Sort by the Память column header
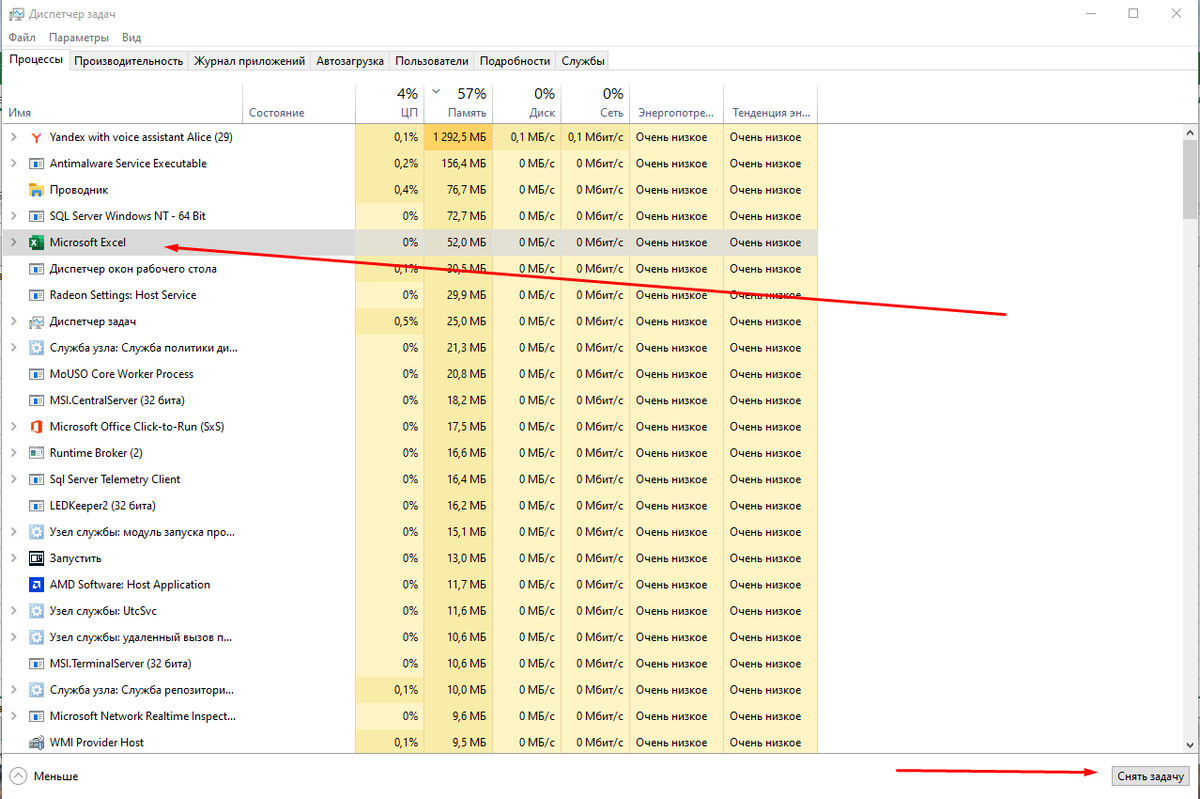Screen dimensions: 1200x799 pos(458,103)
